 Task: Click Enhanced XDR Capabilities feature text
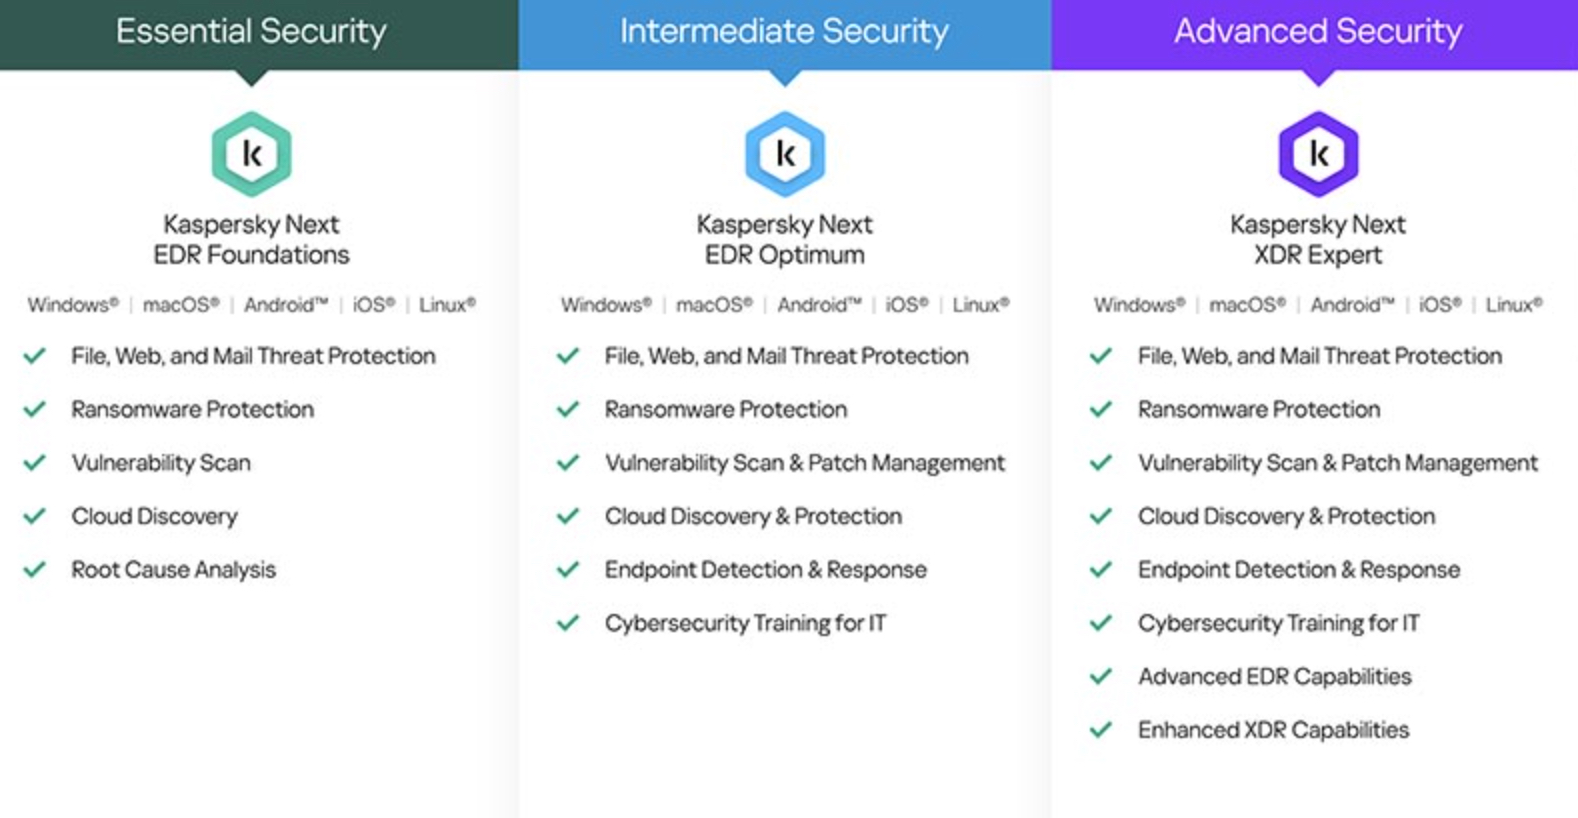pyautogui.click(x=1273, y=730)
